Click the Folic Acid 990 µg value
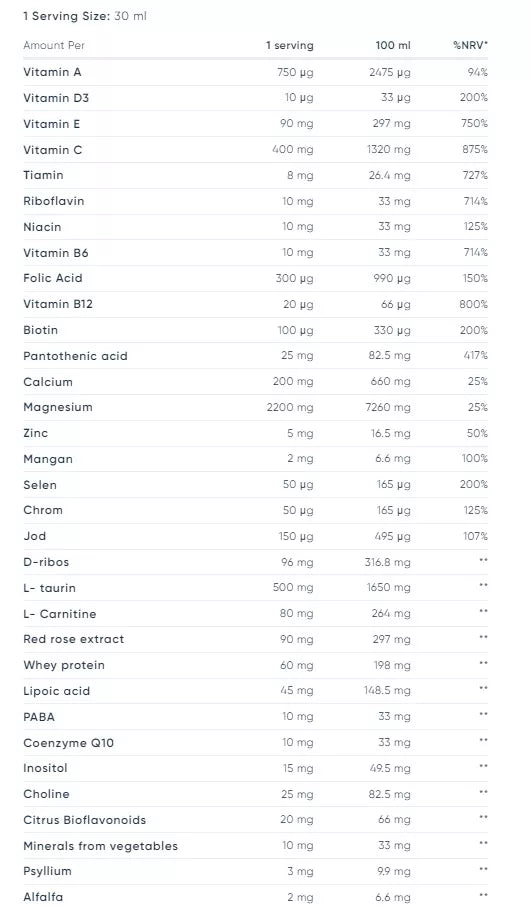Image resolution: width=531 pixels, height=906 pixels. point(392,279)
